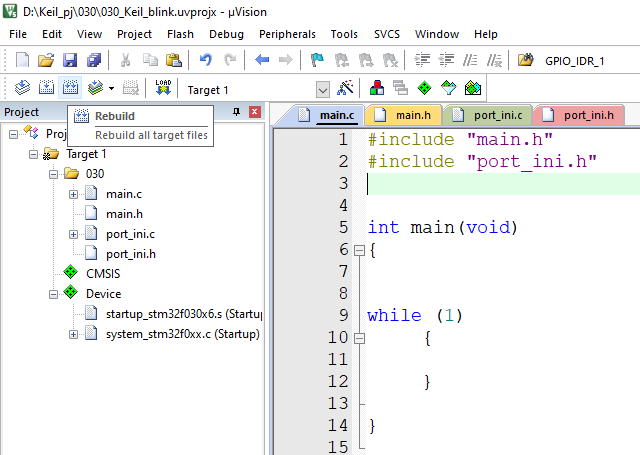Open the Edit menu

[x=52, y=34]
